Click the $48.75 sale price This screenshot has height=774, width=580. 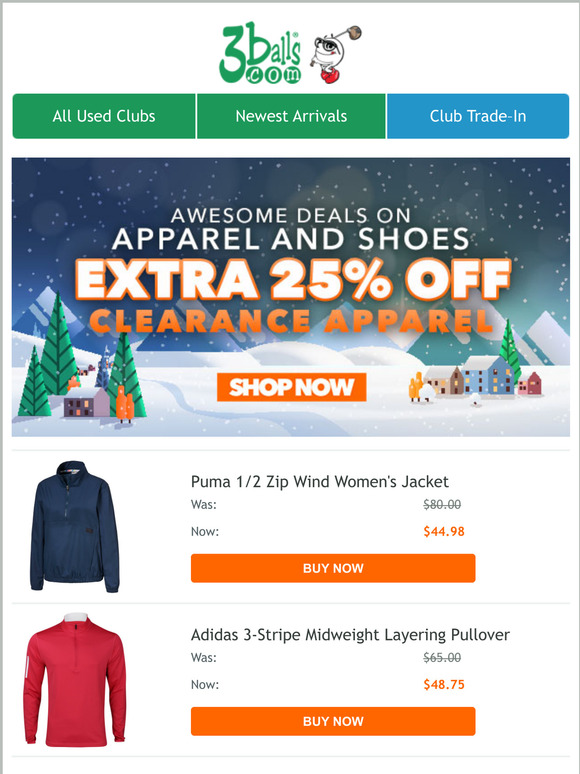coord(444,685)
